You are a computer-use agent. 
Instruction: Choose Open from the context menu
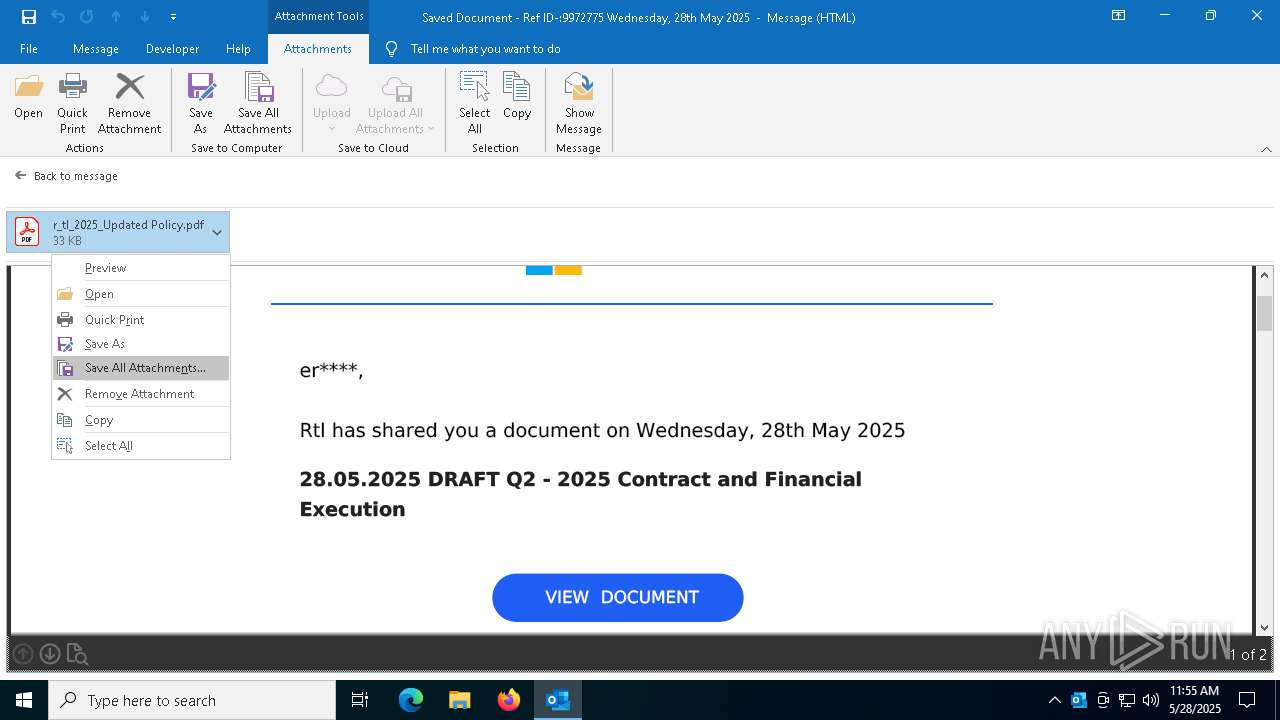tap(141, 294)
